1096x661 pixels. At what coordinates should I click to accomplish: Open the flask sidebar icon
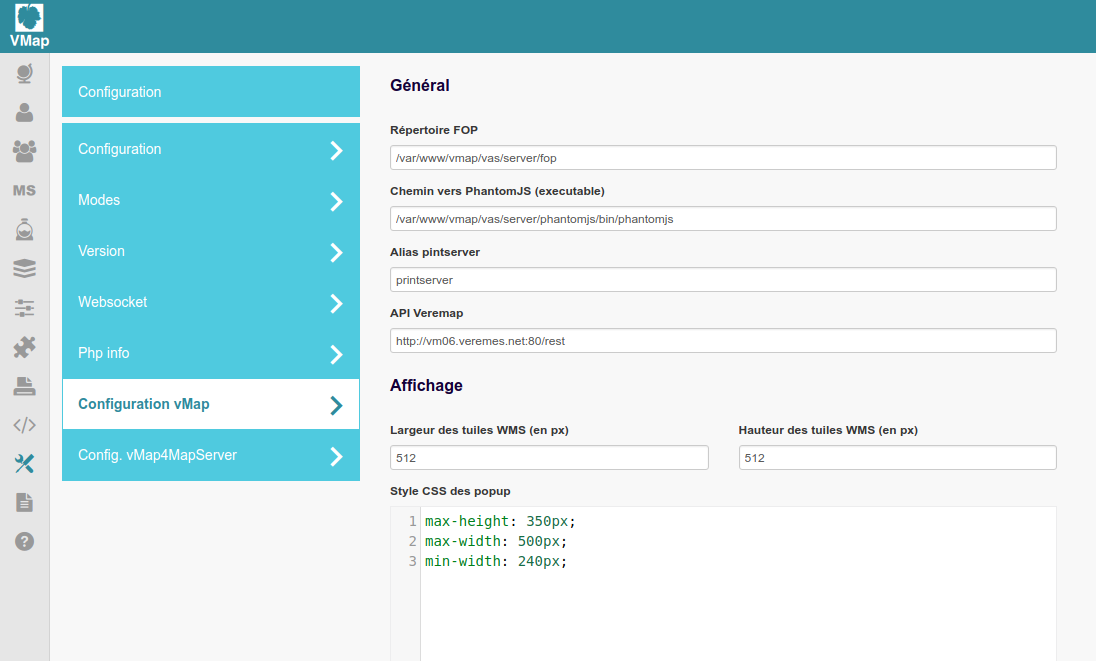tap(24, 229)
